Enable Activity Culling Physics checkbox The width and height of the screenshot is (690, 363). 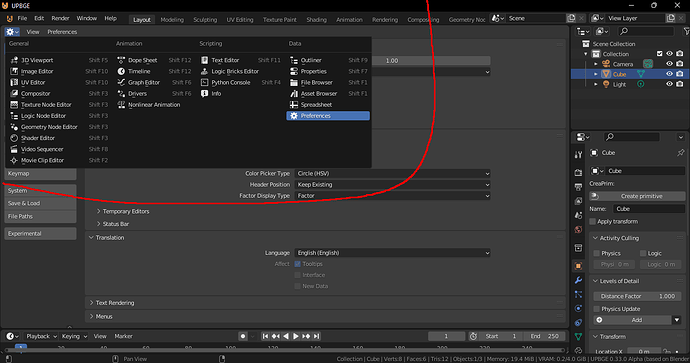pos(597,253)
